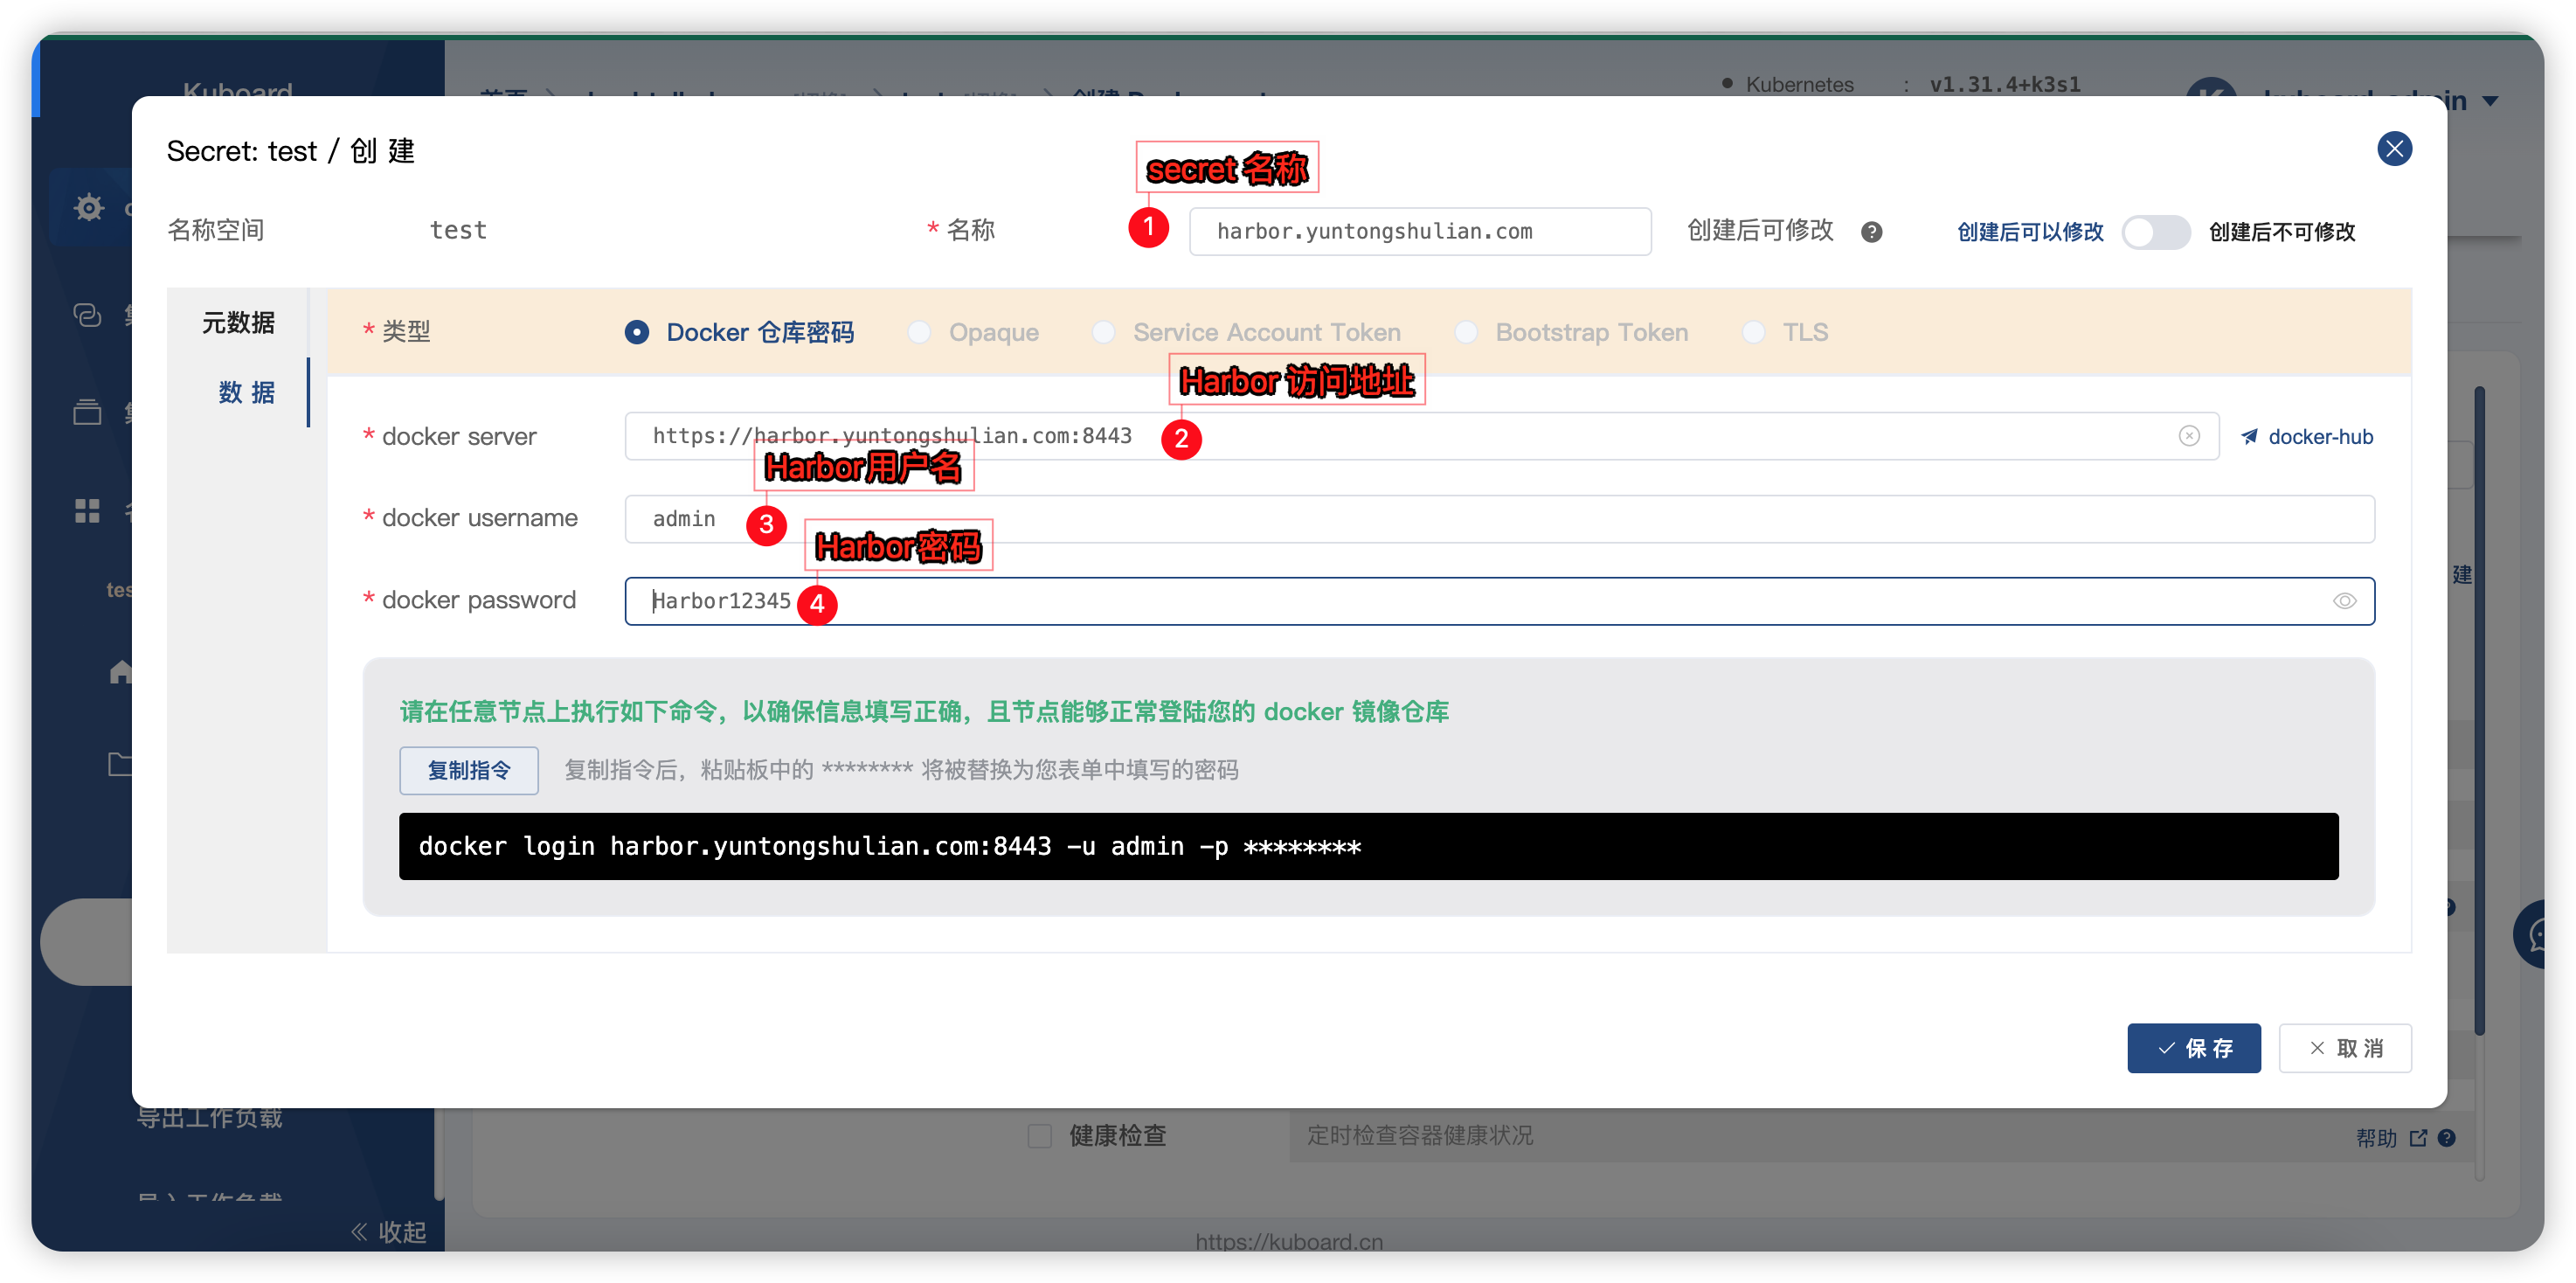Click the namespace value test
The image size is (2576, 1283).
pyautogui.click(x=458, y=230)
